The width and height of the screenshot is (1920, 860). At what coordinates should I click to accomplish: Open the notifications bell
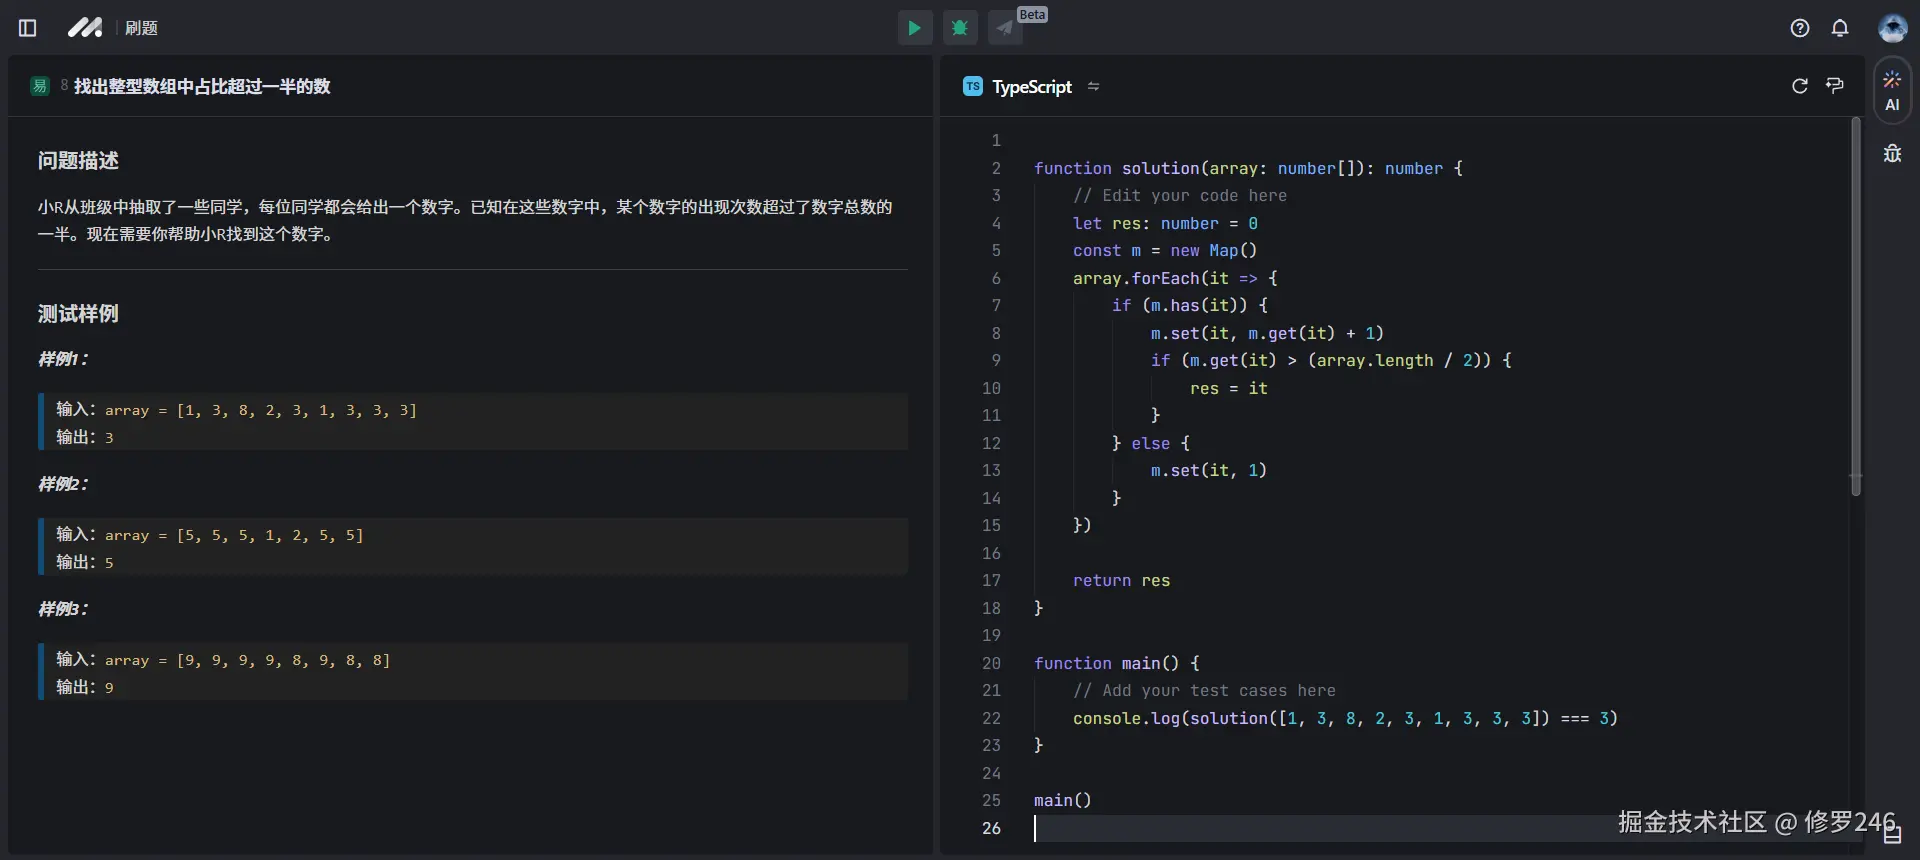(1839, 28)
